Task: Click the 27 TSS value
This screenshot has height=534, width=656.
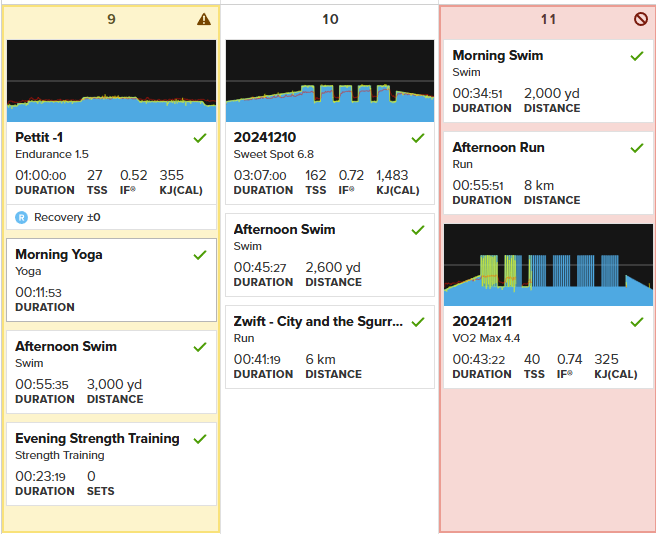Action: click(95, 175)
